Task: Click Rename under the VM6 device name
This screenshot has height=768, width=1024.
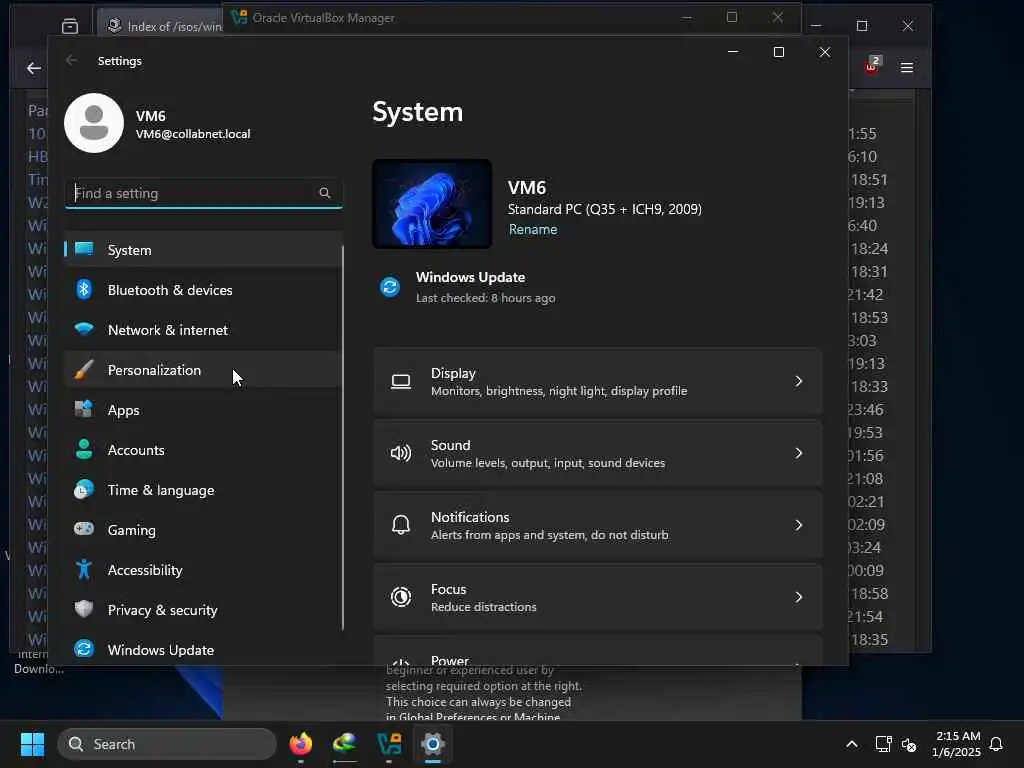Action: click(x=533, y=229)
